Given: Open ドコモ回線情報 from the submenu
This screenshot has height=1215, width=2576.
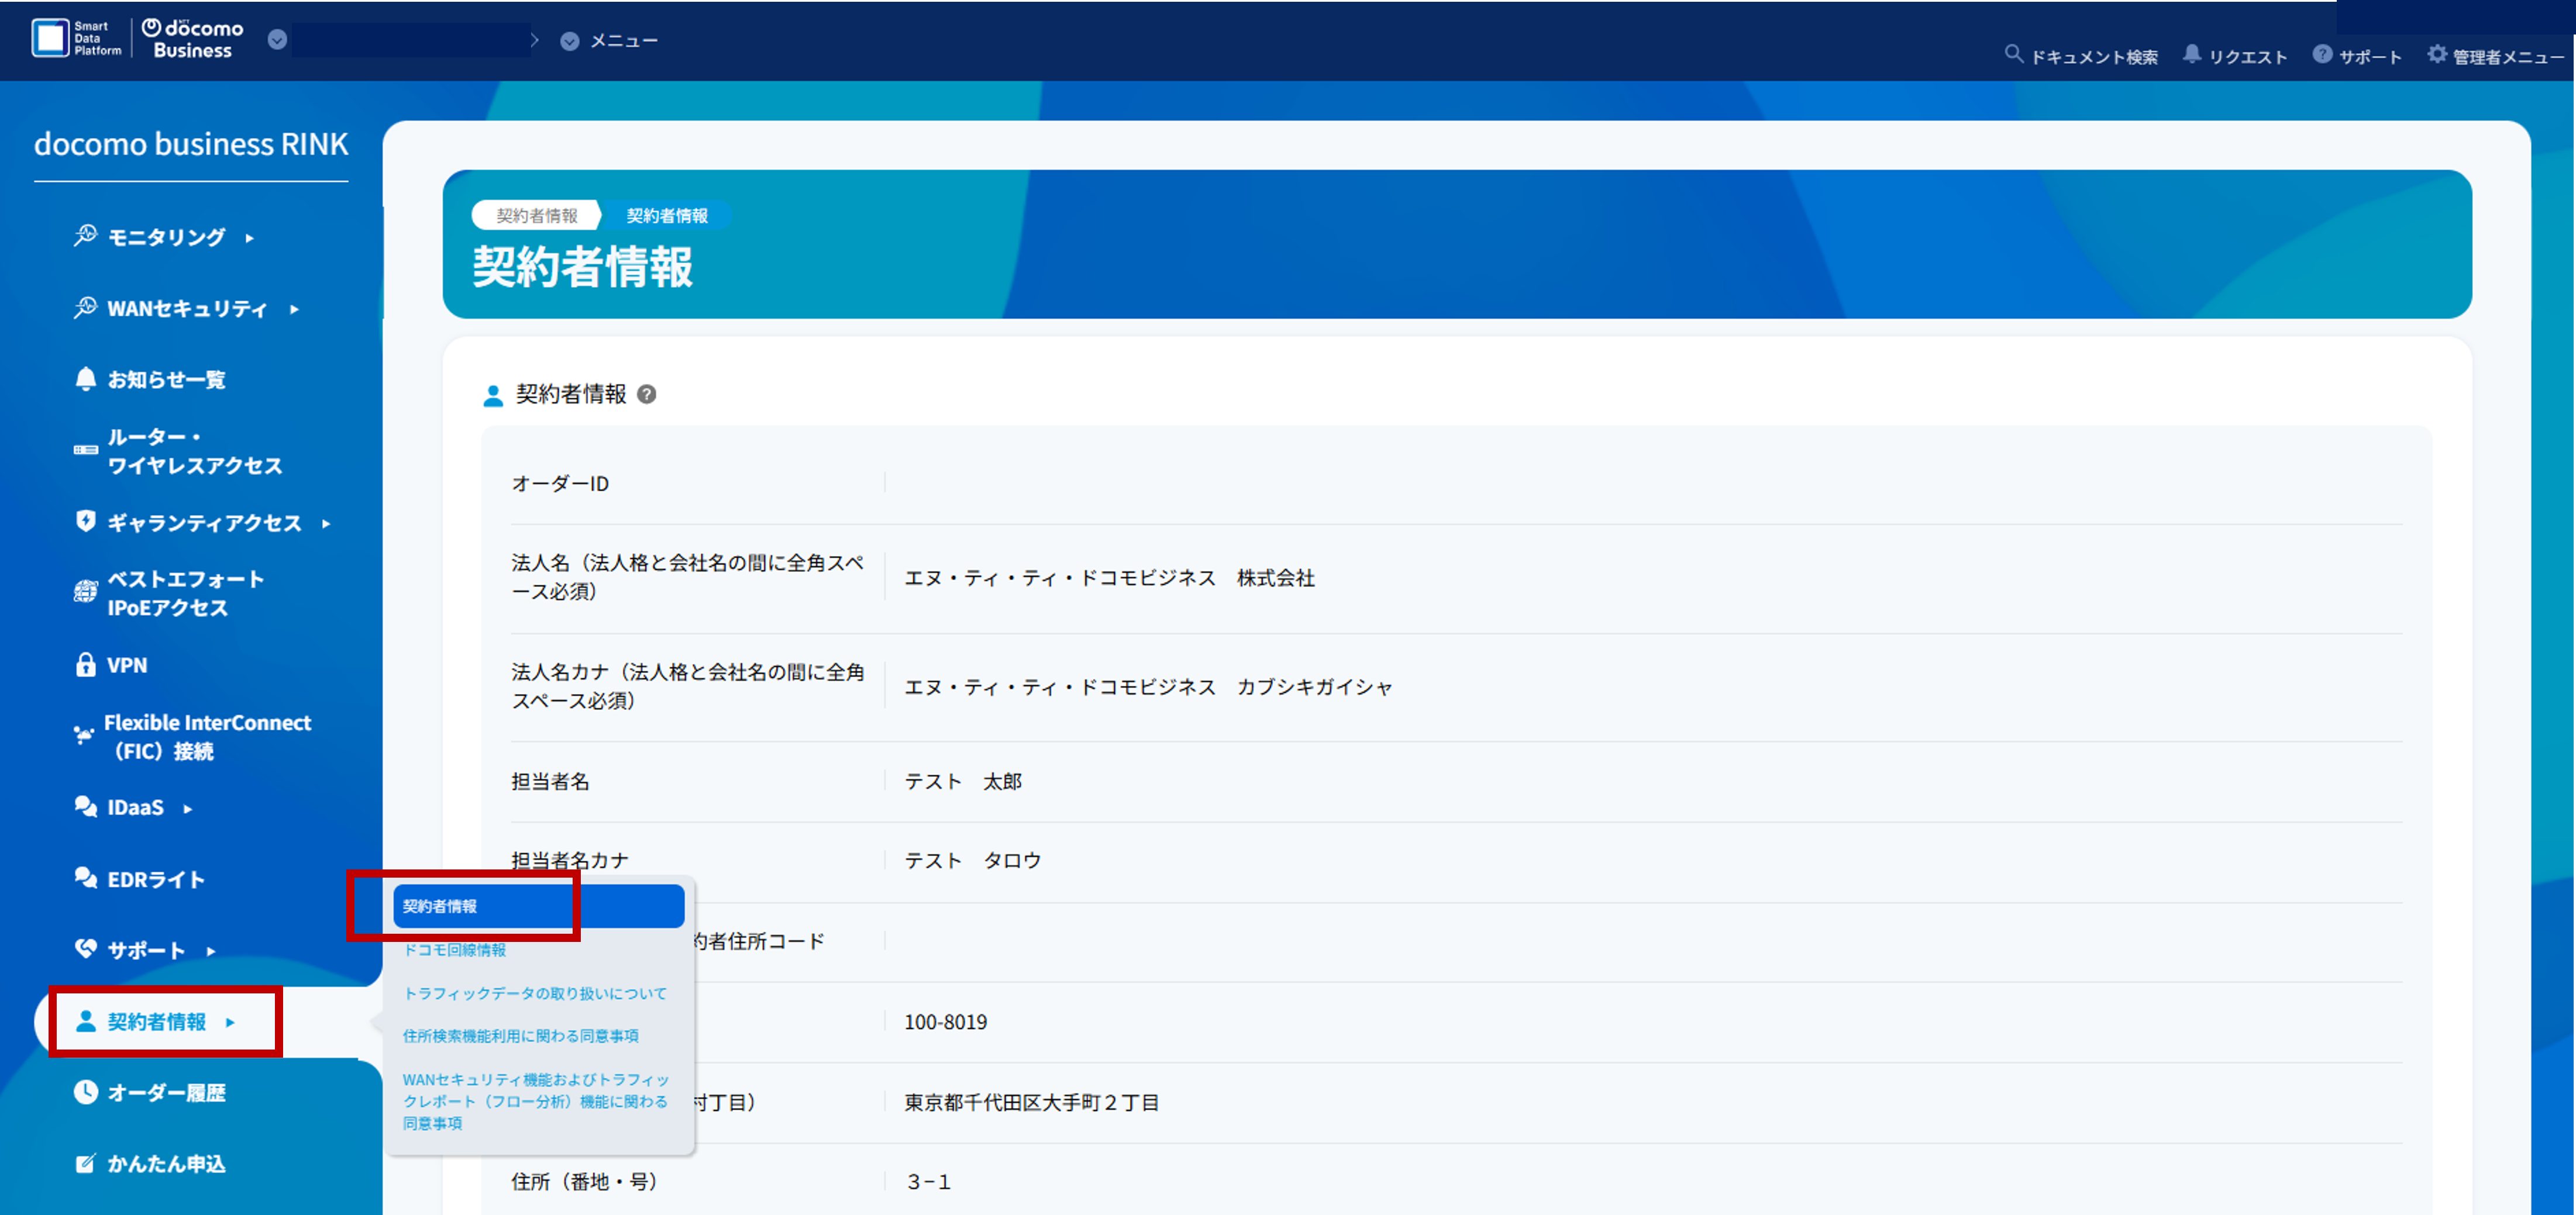Looking at the screenshot, I should pyautogui.click(x=455, y=951).
